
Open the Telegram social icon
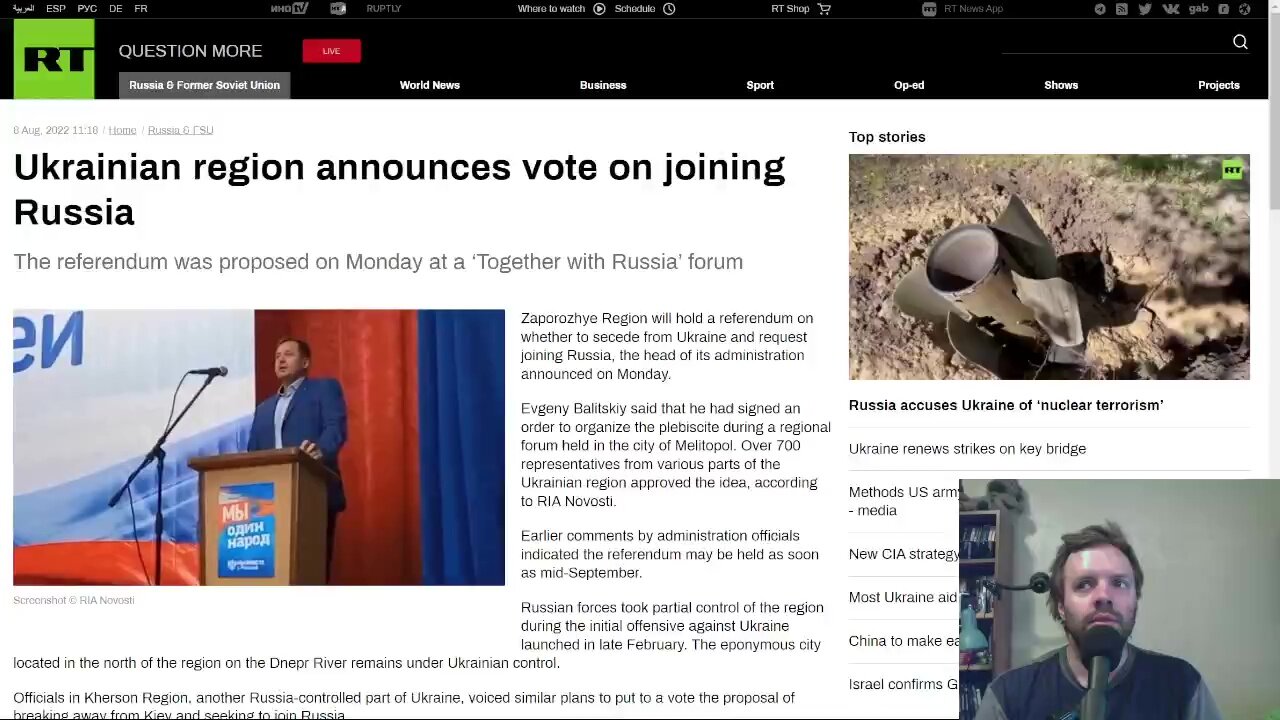coord(1100,9)
